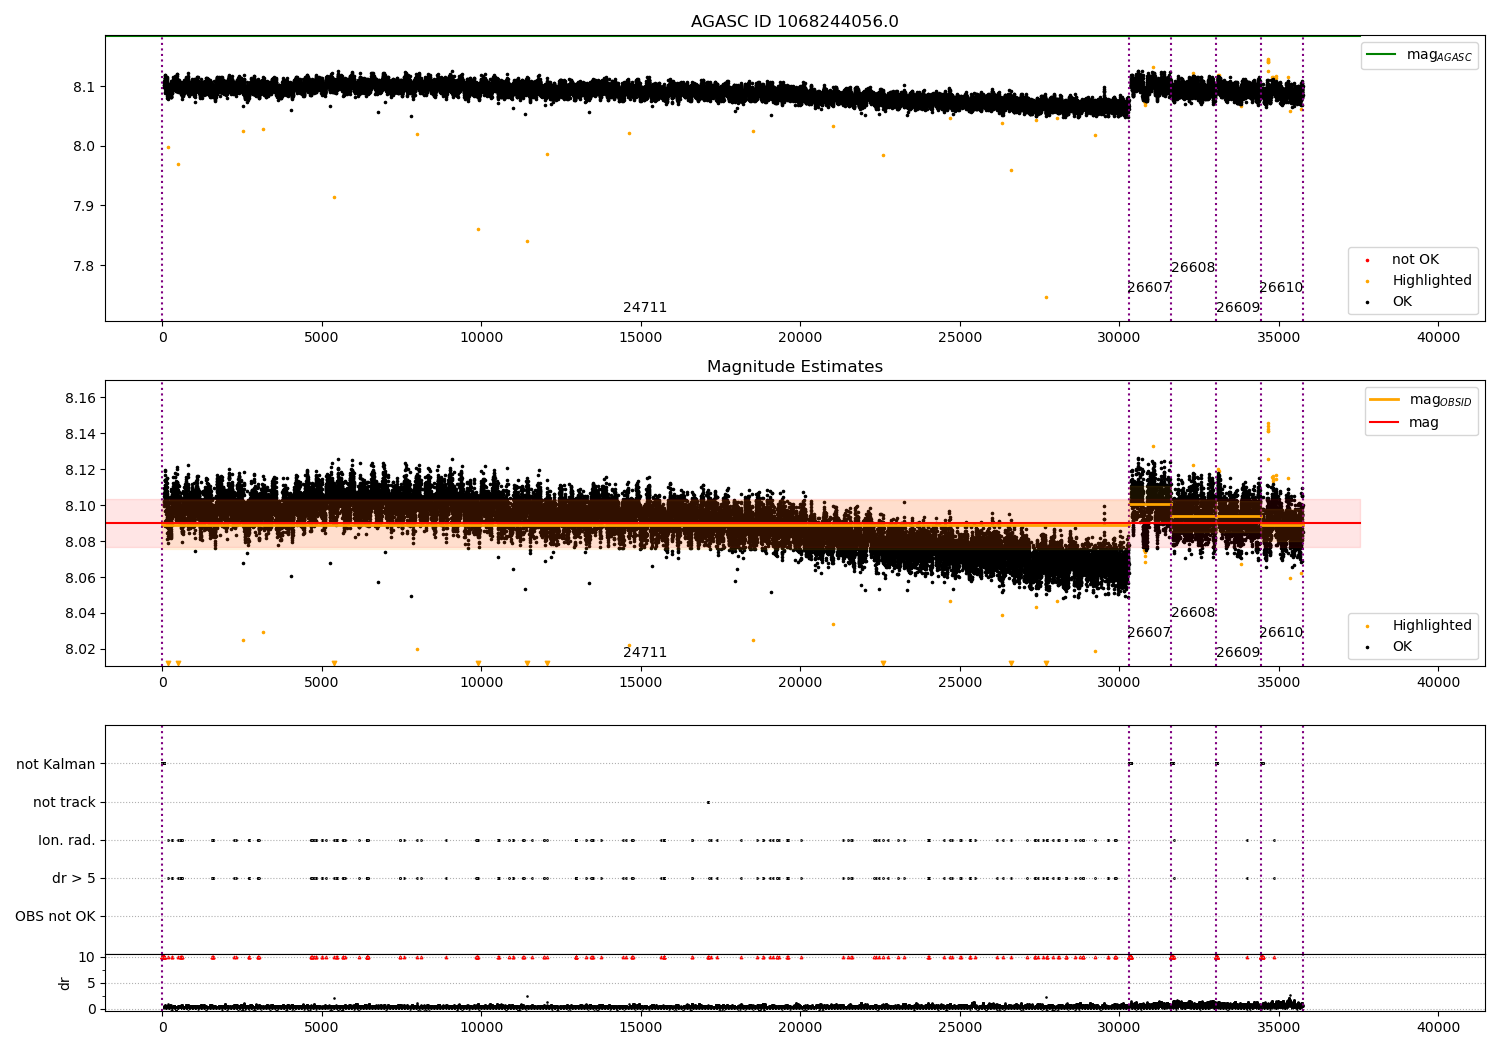Click the 8.08 y-axis tick label
The width and height of the screenshot is (1500, 1050).
pos(80,543)
